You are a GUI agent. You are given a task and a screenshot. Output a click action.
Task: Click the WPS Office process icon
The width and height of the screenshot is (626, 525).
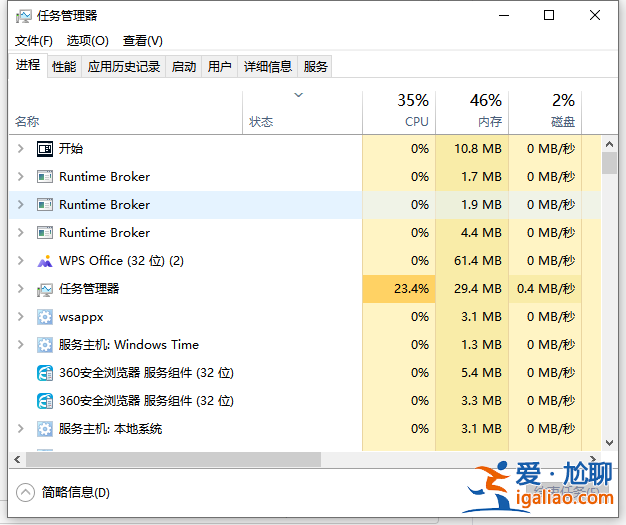click(45, 261)
